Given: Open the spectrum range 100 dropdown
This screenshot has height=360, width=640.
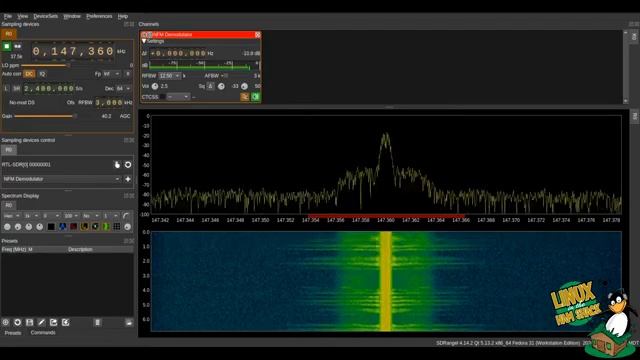Looking at the screenshot, I should [71, 216].
